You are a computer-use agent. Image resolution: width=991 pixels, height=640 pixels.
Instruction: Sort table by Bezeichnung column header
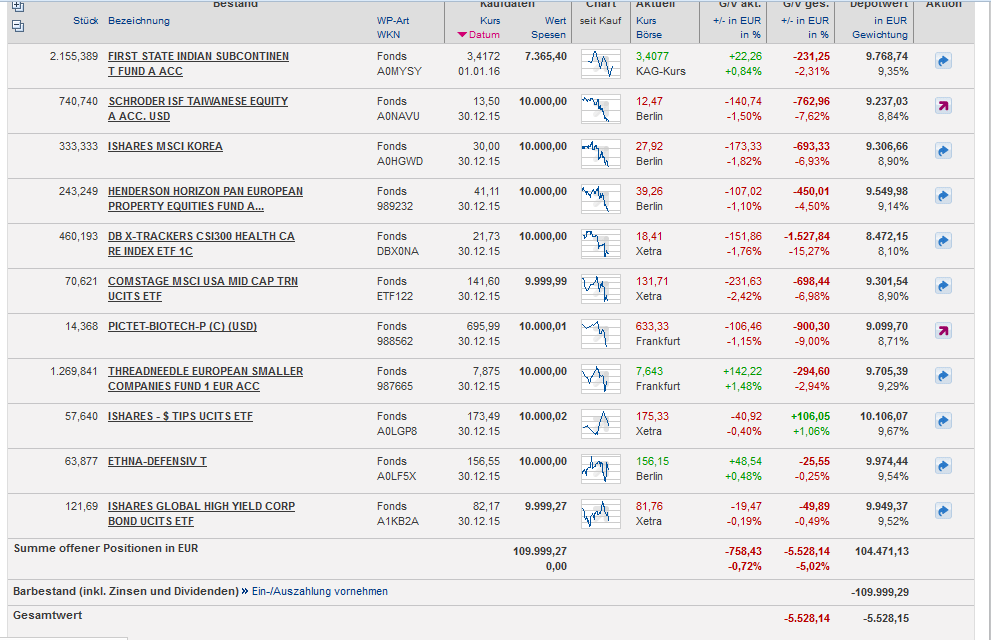(139, 20)
